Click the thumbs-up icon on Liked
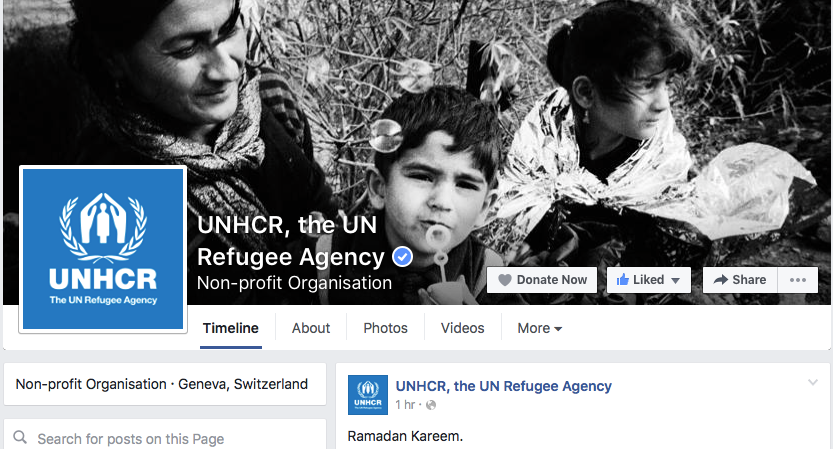 point(623,279)
